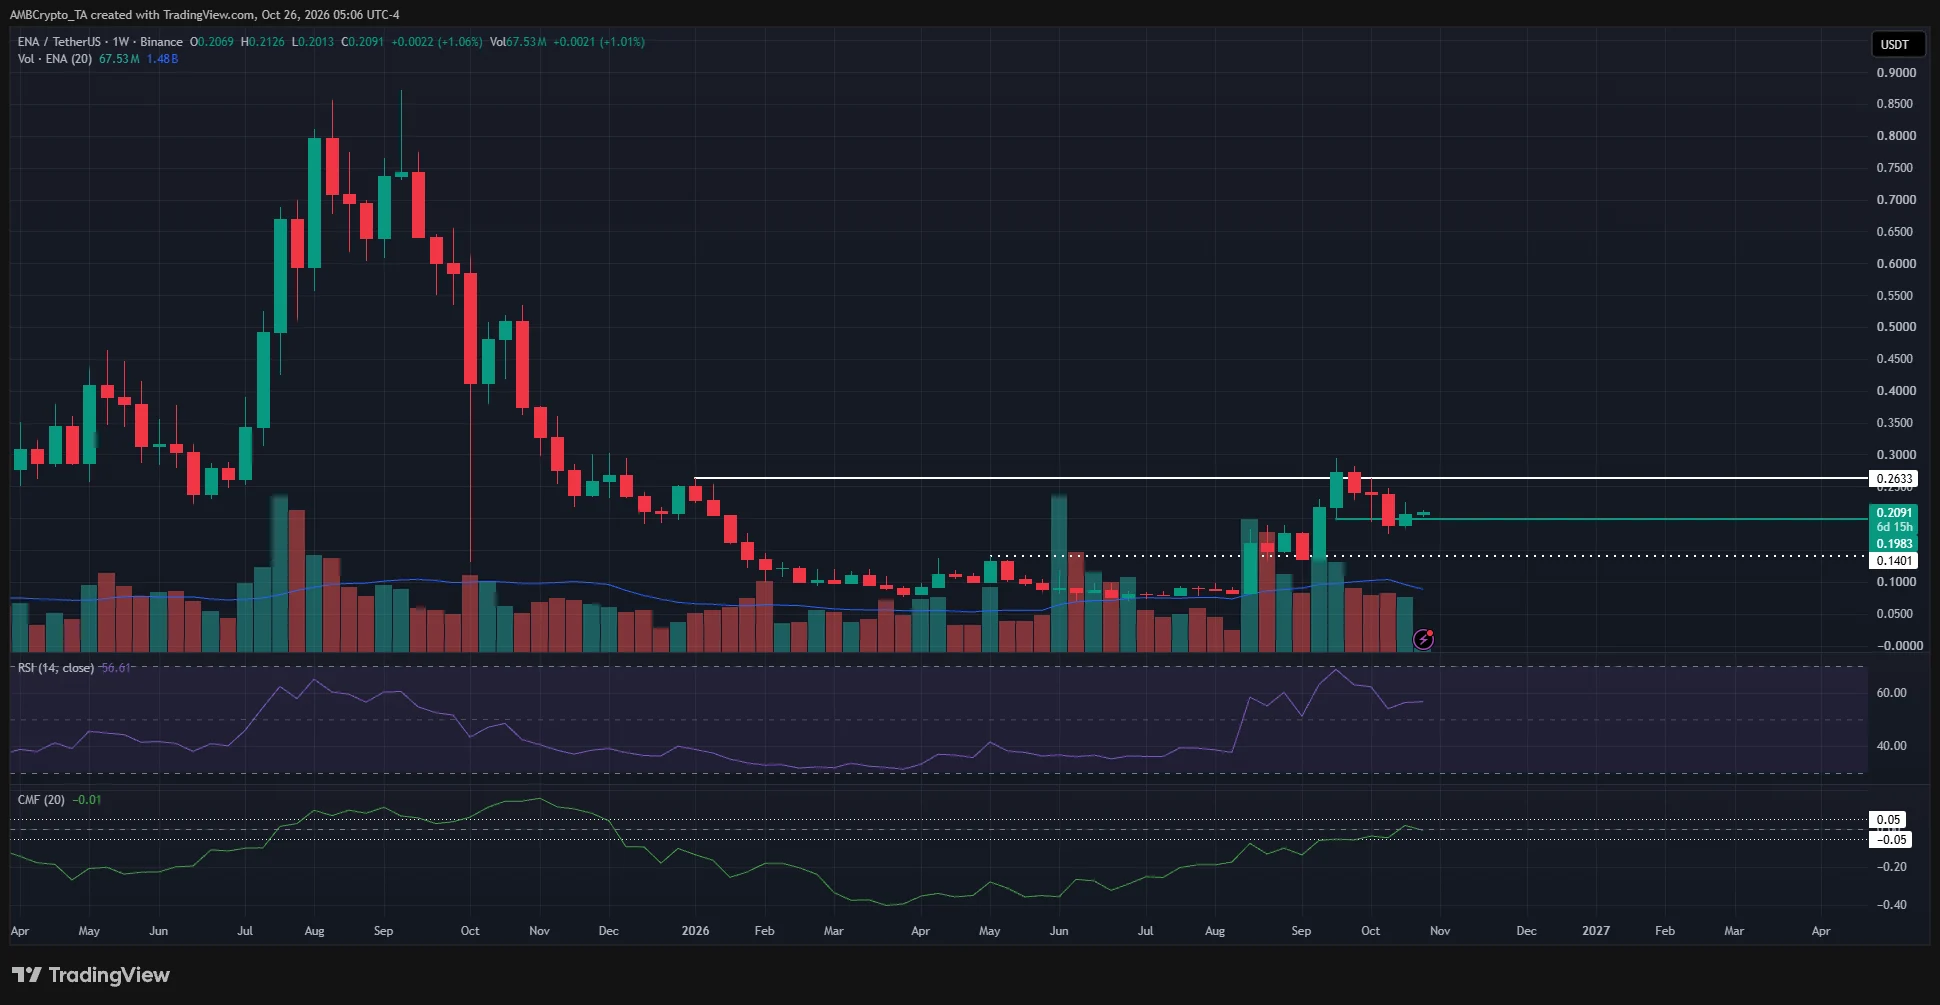
Task: Click the 6d 15h countdown label
Action: [x=1894, y=527]
